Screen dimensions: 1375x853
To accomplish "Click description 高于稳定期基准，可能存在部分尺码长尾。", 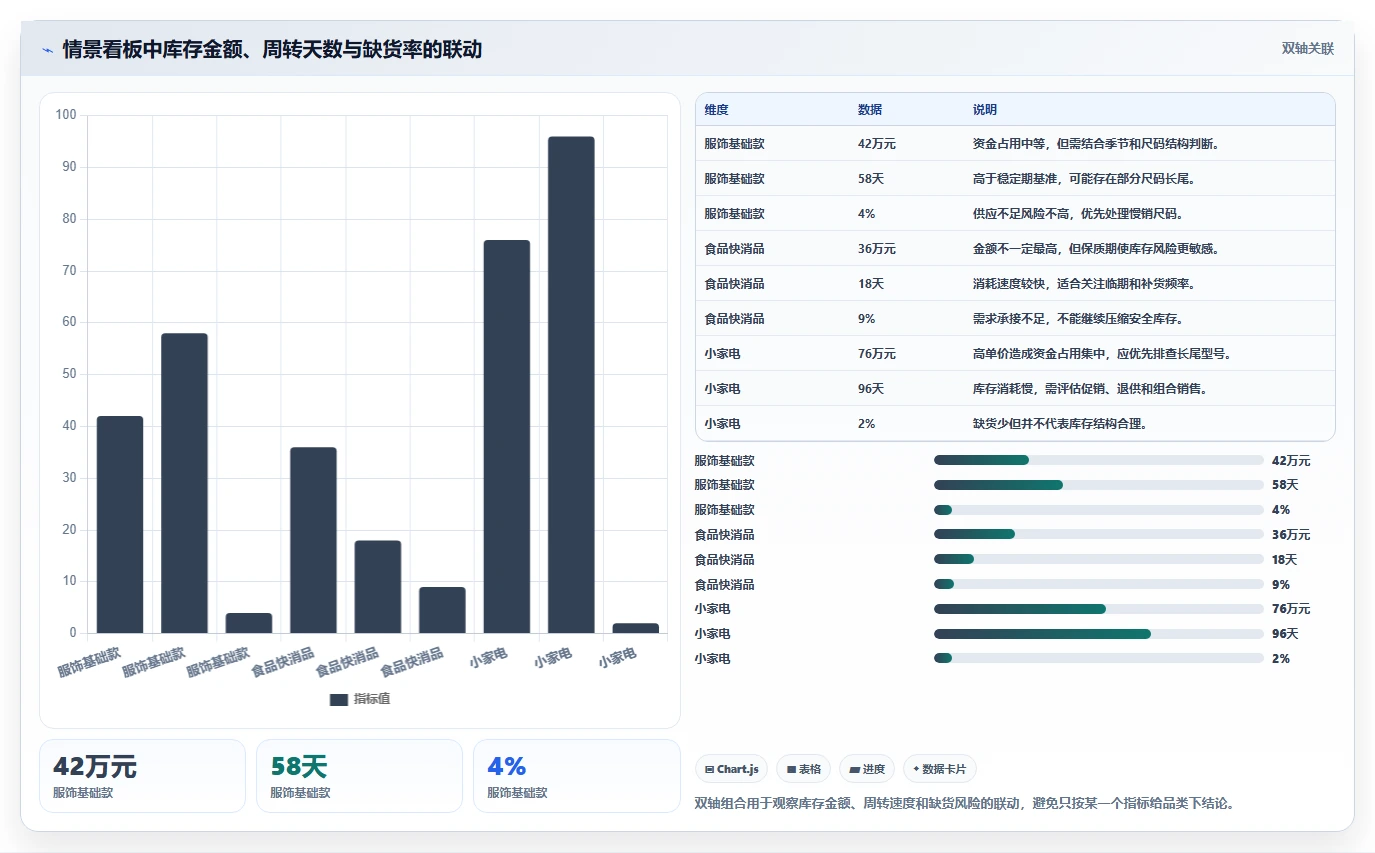I will click(x=1084, y=179).
